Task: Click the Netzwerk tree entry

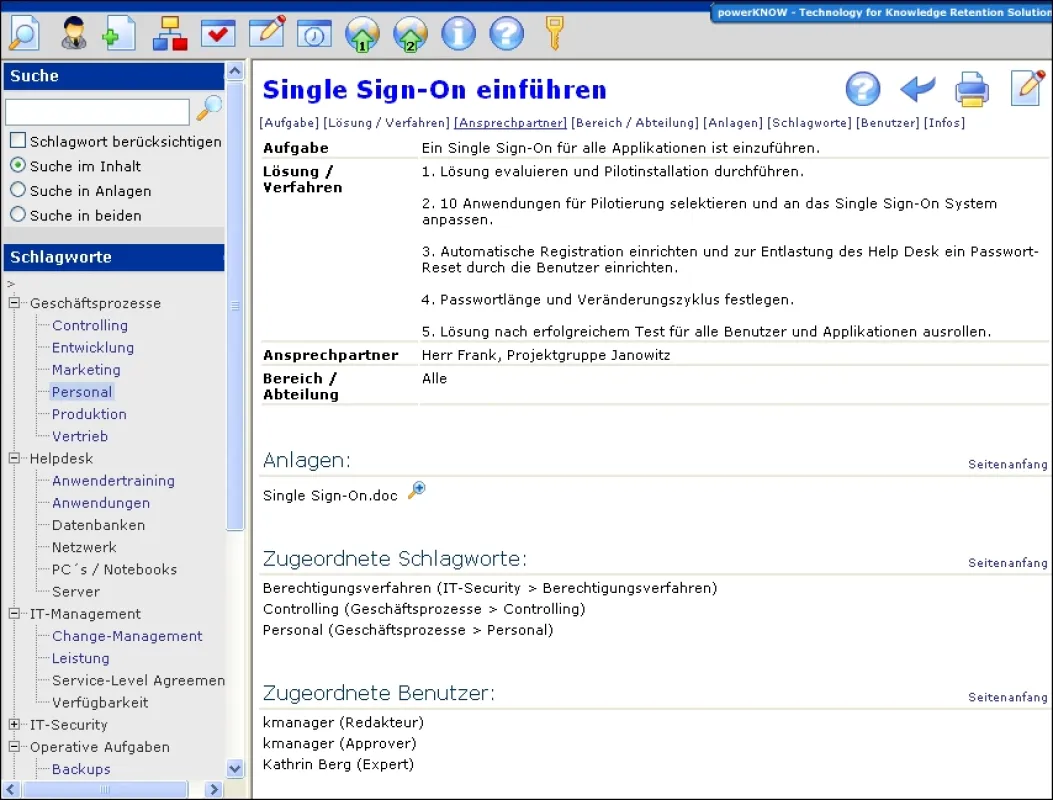Action: pyautogui.click(x=84, y=547)
